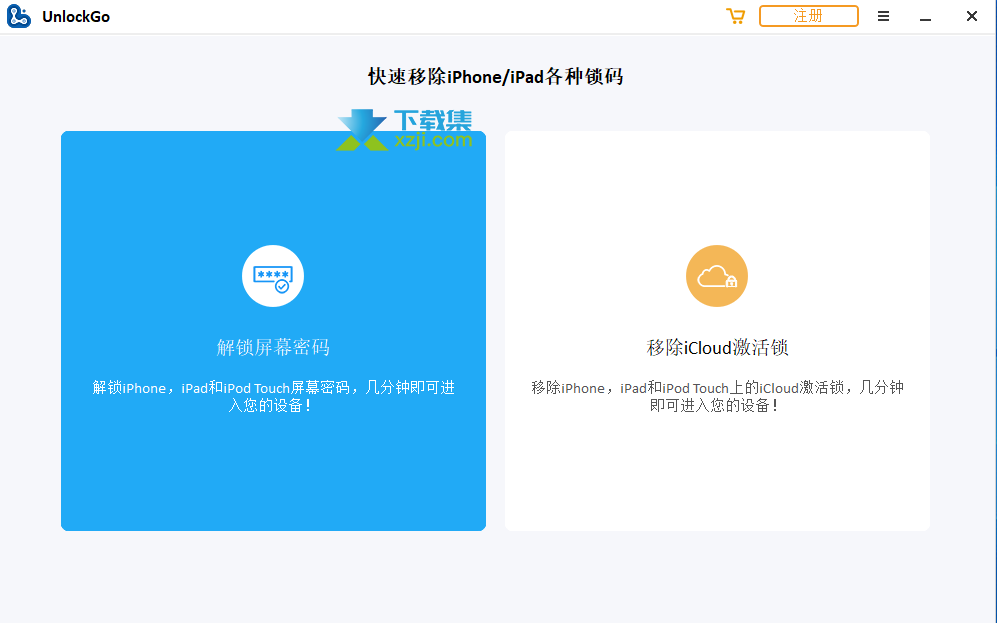Click the blue card description about 屏幕密码
Image resolution: width=997 pixels, height=623 pixels.
[273, 396]
